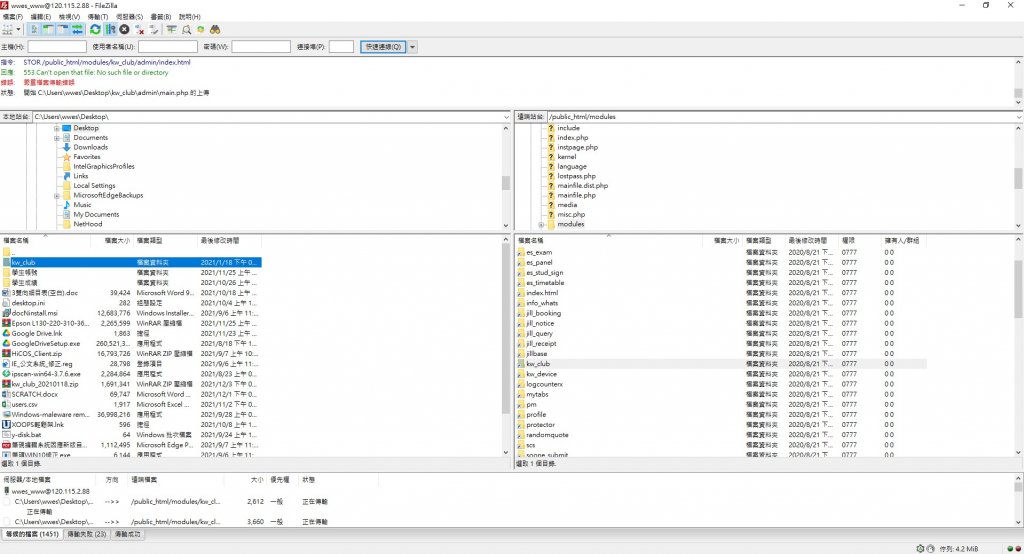Viewport: 1024px width, 554px height.
Task: Select the remote randomquote folder
Action: pos(721,435)
